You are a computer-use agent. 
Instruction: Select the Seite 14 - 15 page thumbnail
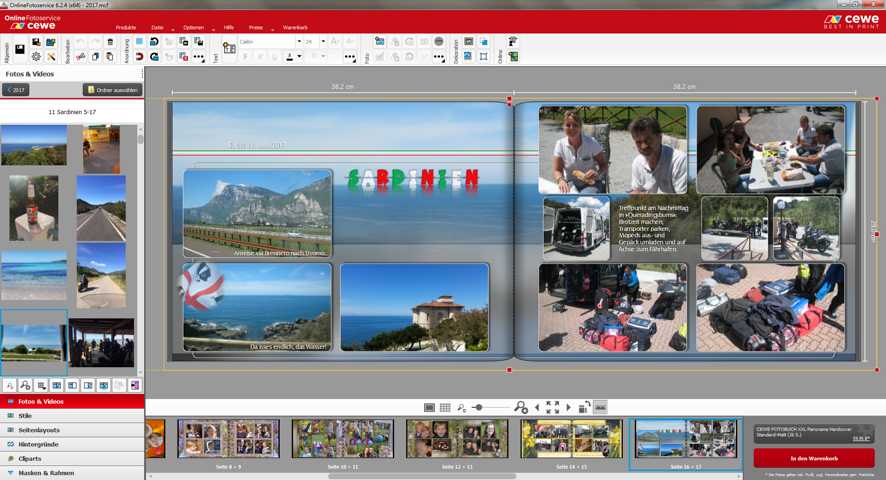point(571,439)
